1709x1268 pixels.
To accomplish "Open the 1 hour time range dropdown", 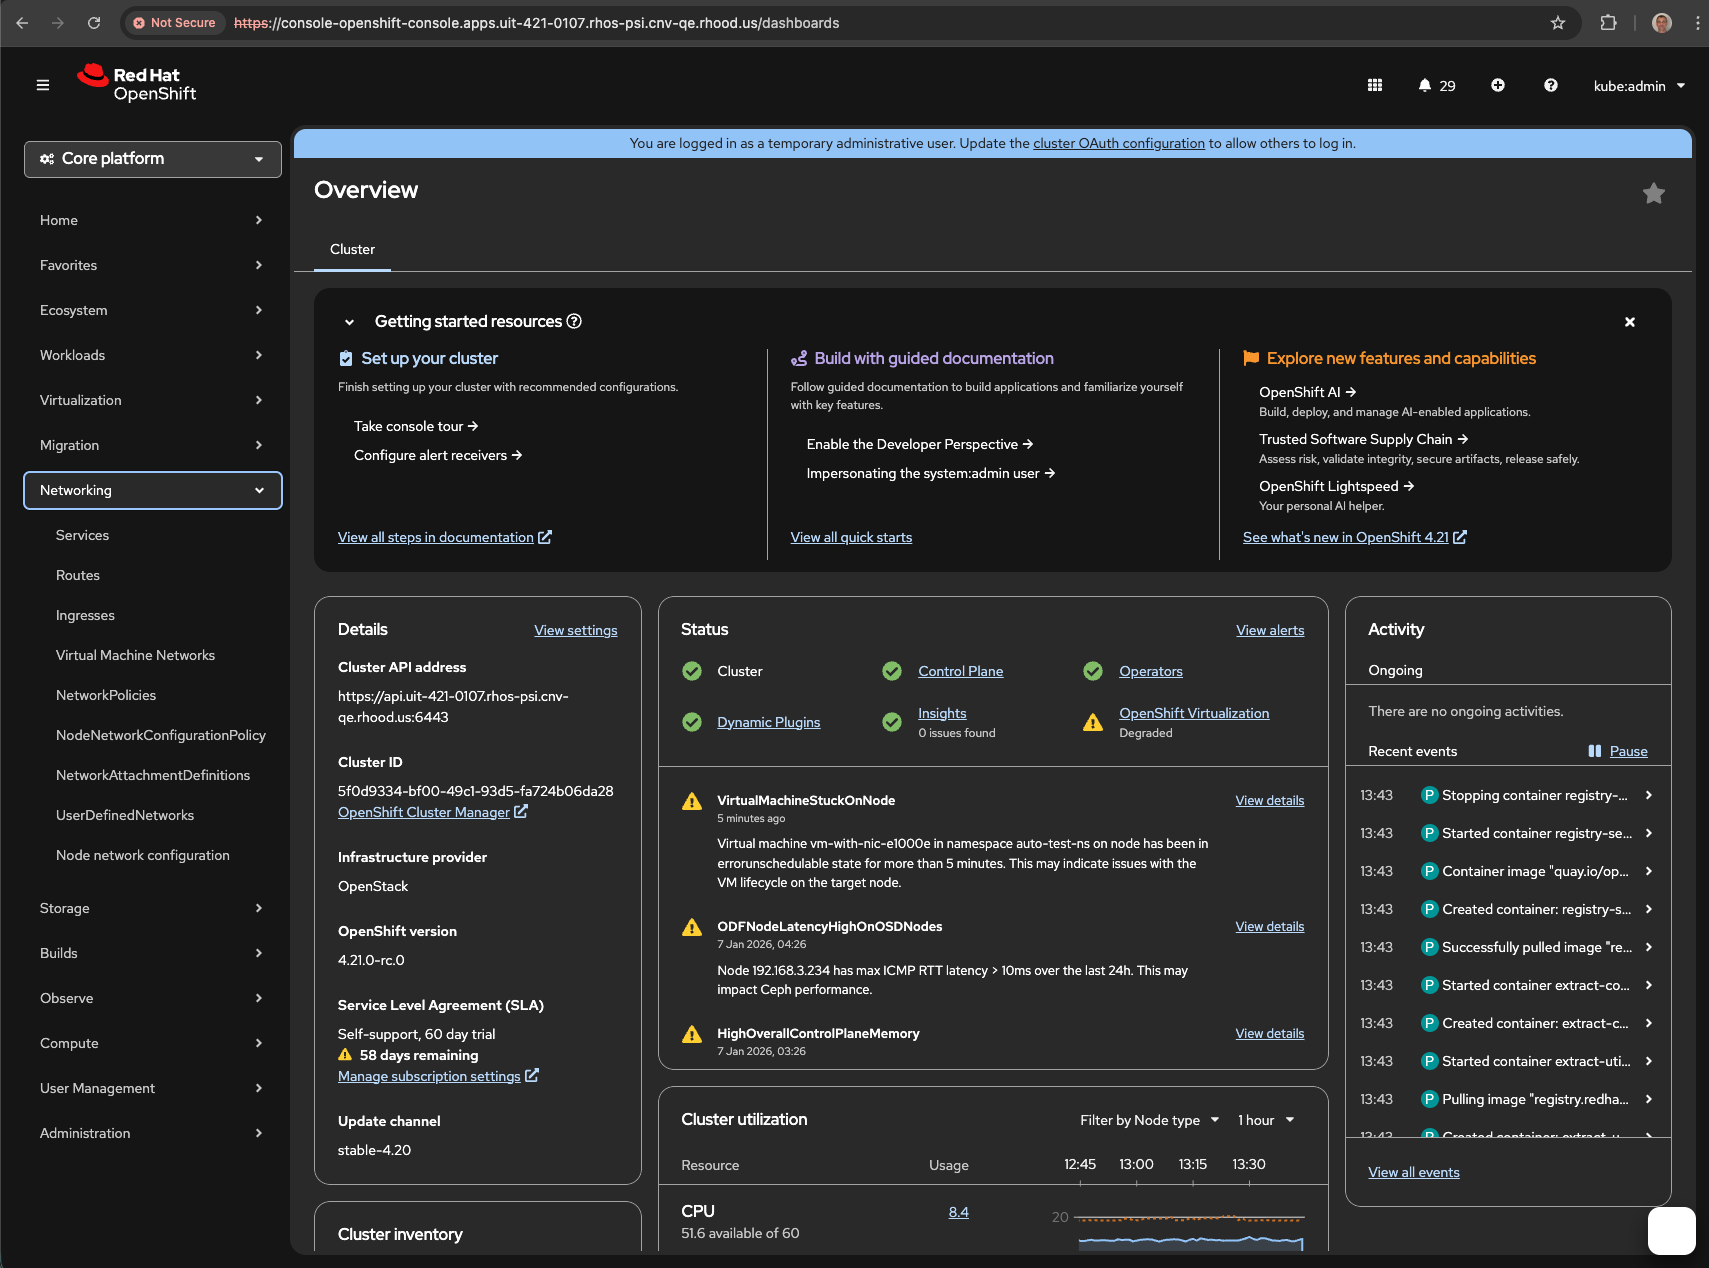I will click(x=1265, y=1120).
